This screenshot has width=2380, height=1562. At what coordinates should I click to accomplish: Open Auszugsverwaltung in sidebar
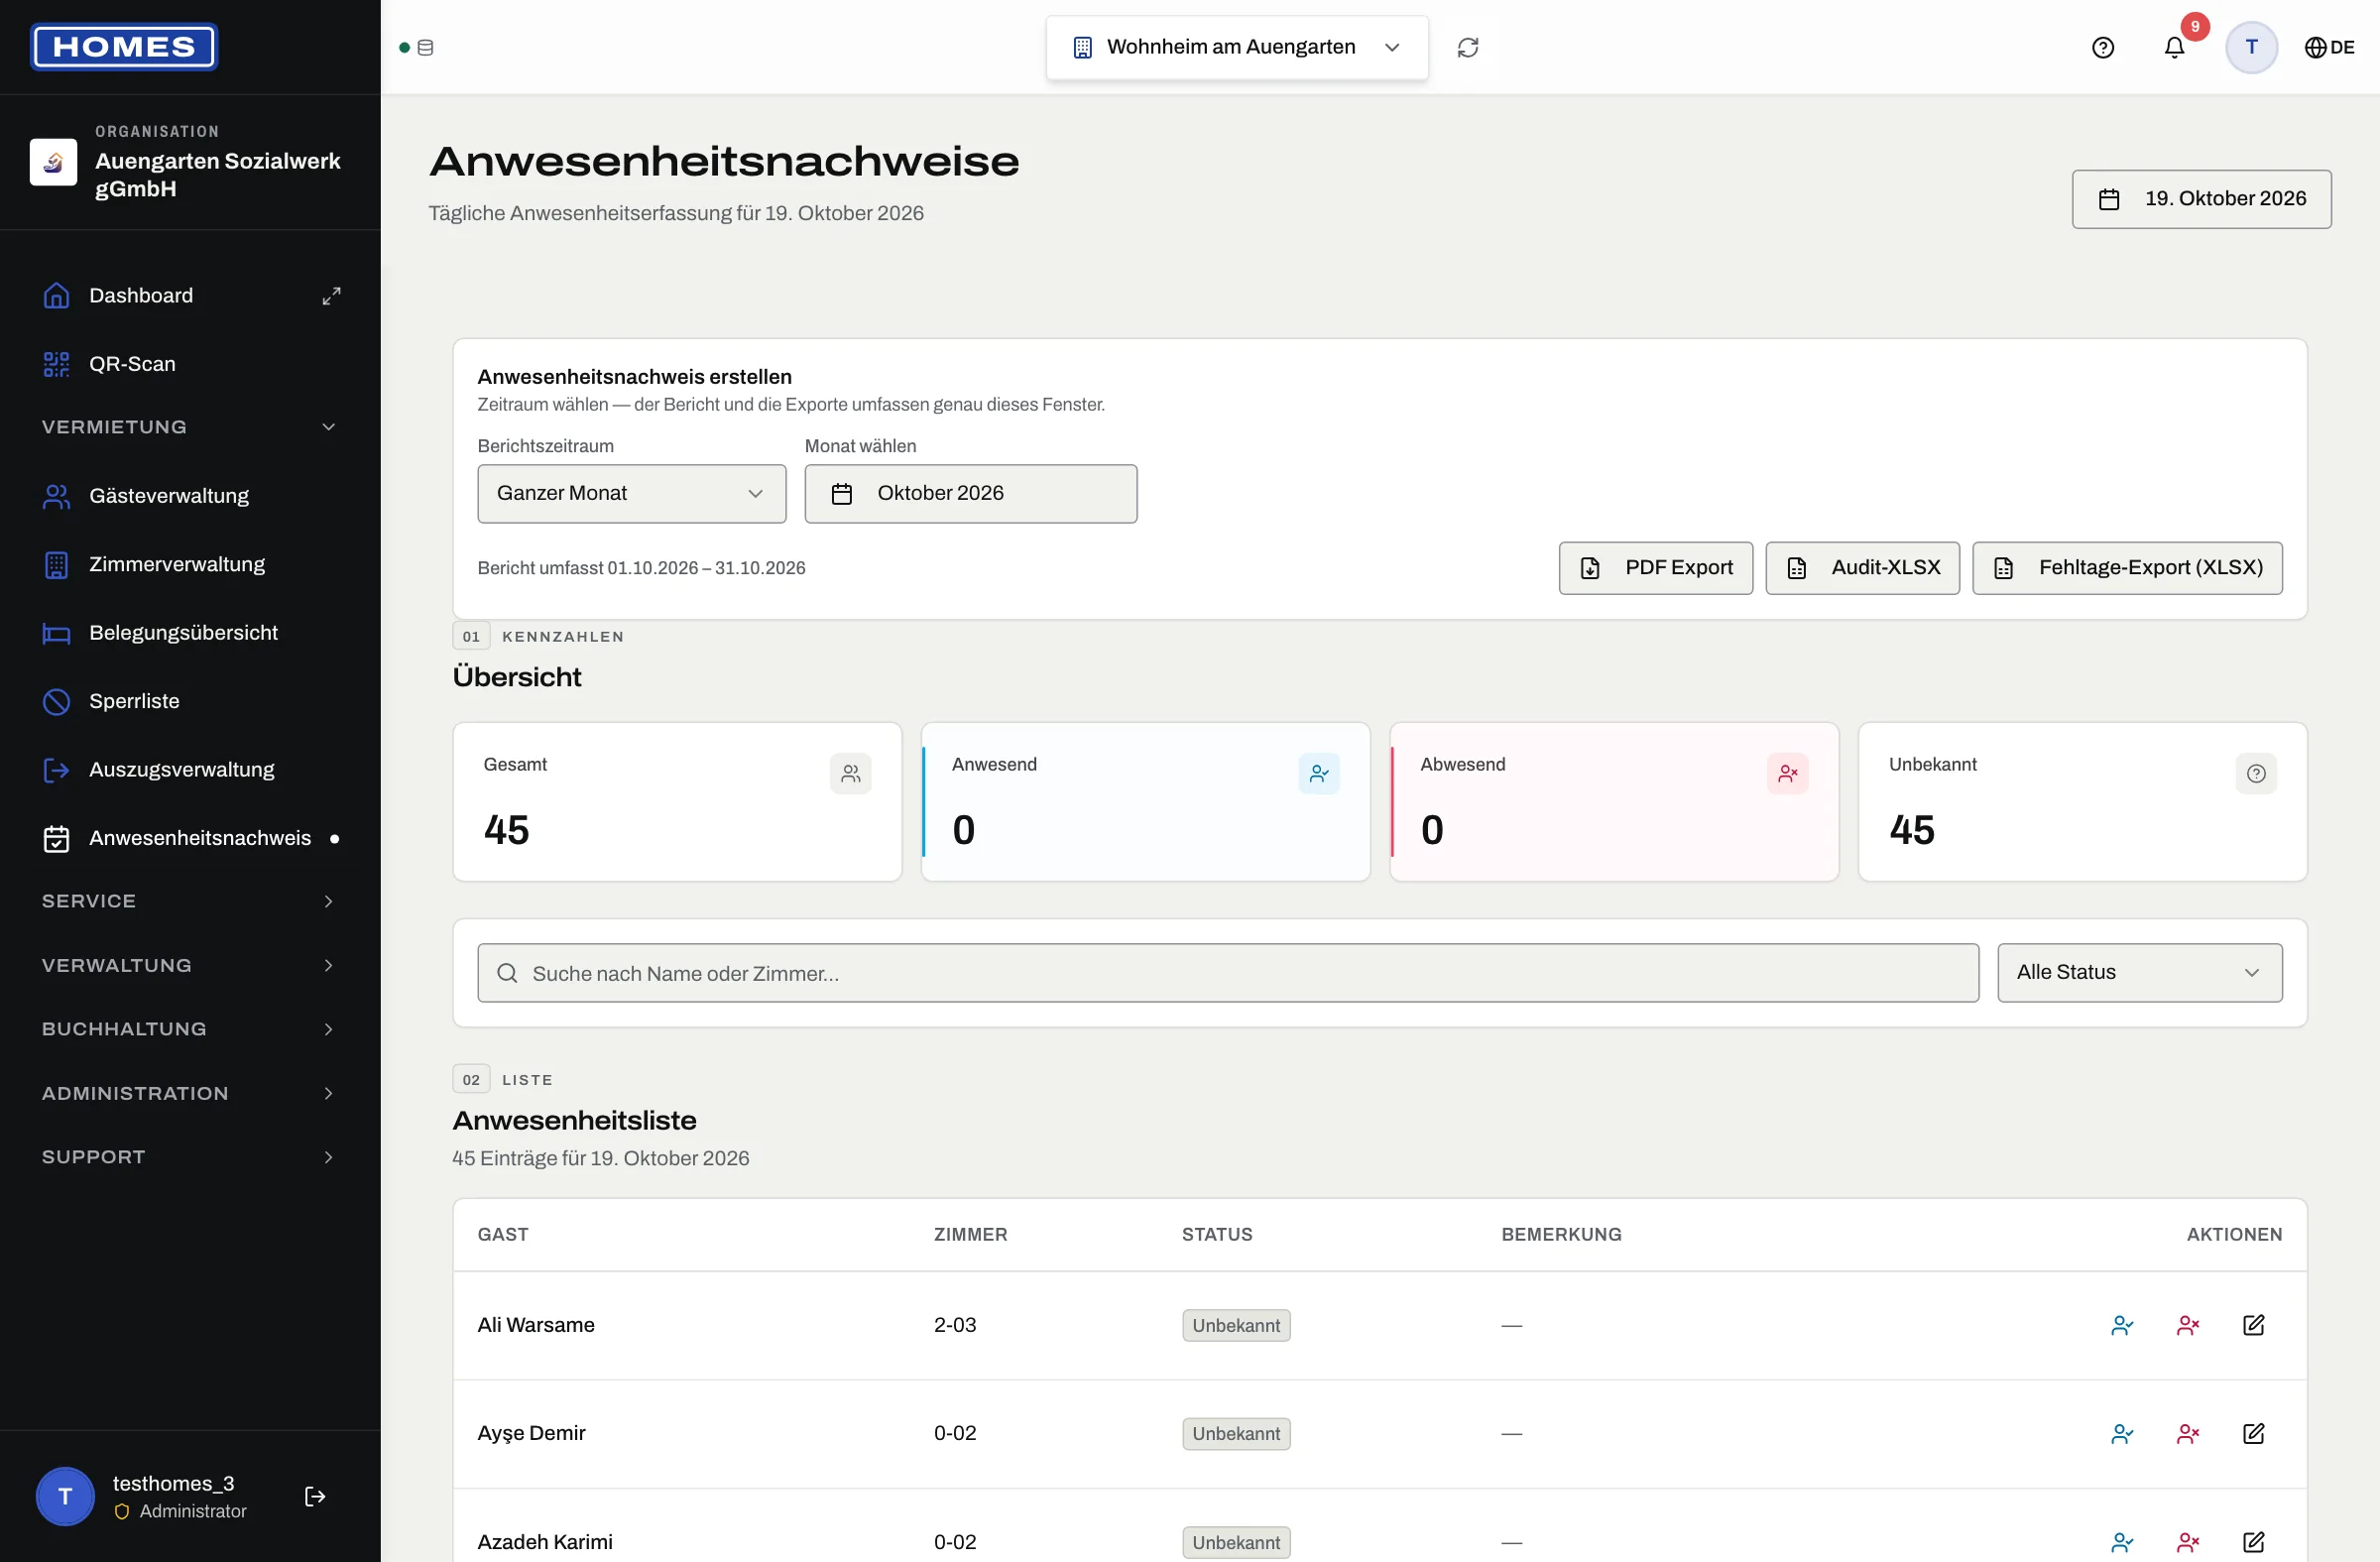click(x=190, y=769)
